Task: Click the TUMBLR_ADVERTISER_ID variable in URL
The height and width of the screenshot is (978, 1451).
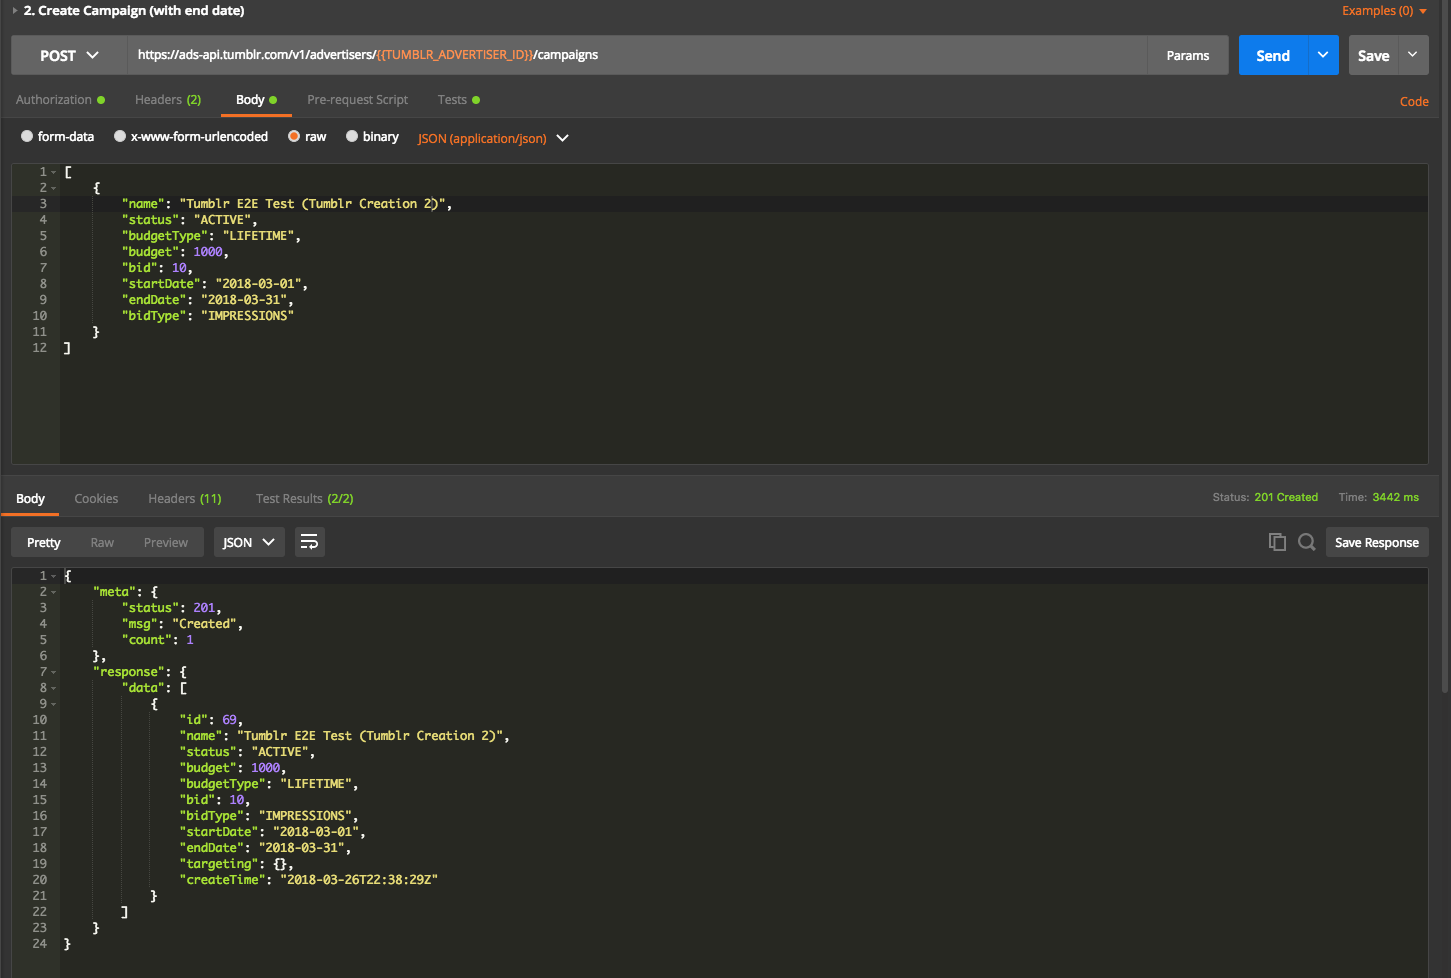Action: pos(455,55)
